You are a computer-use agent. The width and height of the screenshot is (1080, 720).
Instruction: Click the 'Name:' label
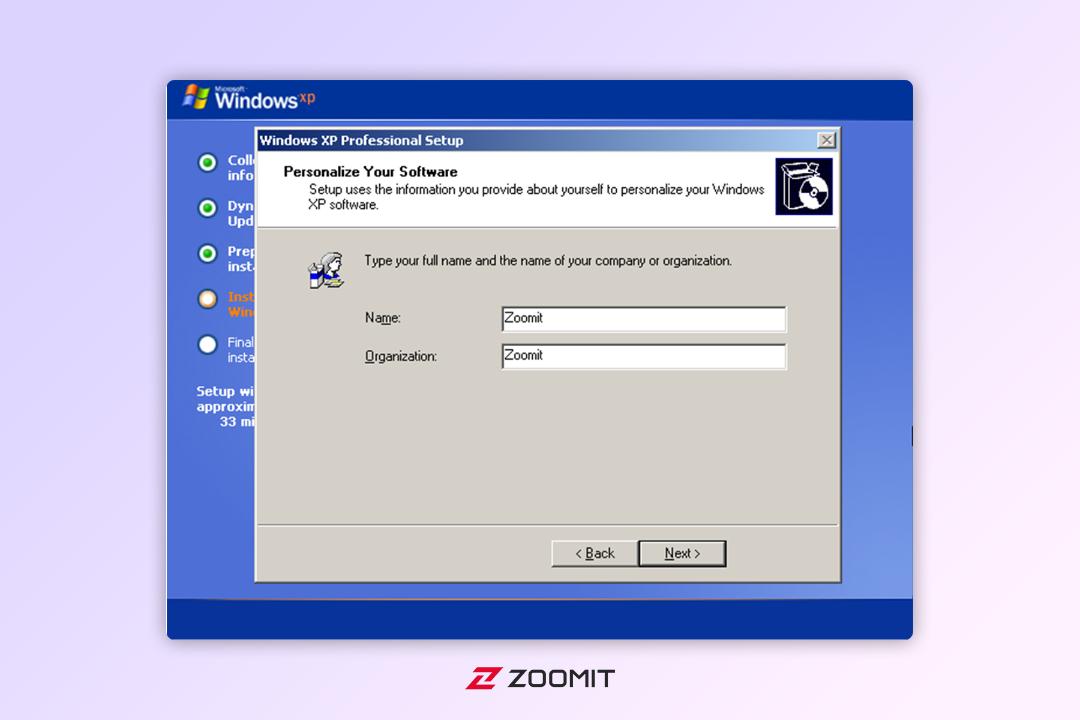pos(383,318)
